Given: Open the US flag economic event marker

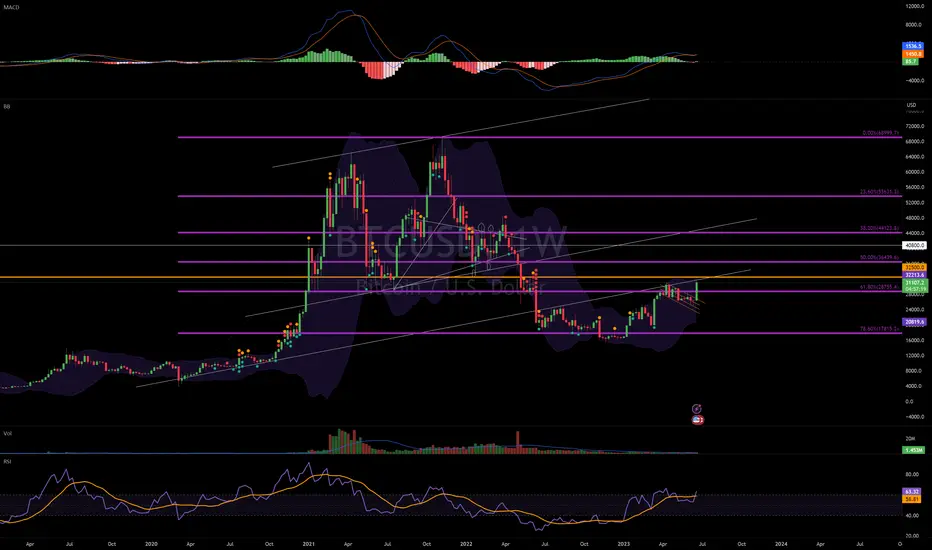Looking at the screenshot, I should (x=697, y=420).
